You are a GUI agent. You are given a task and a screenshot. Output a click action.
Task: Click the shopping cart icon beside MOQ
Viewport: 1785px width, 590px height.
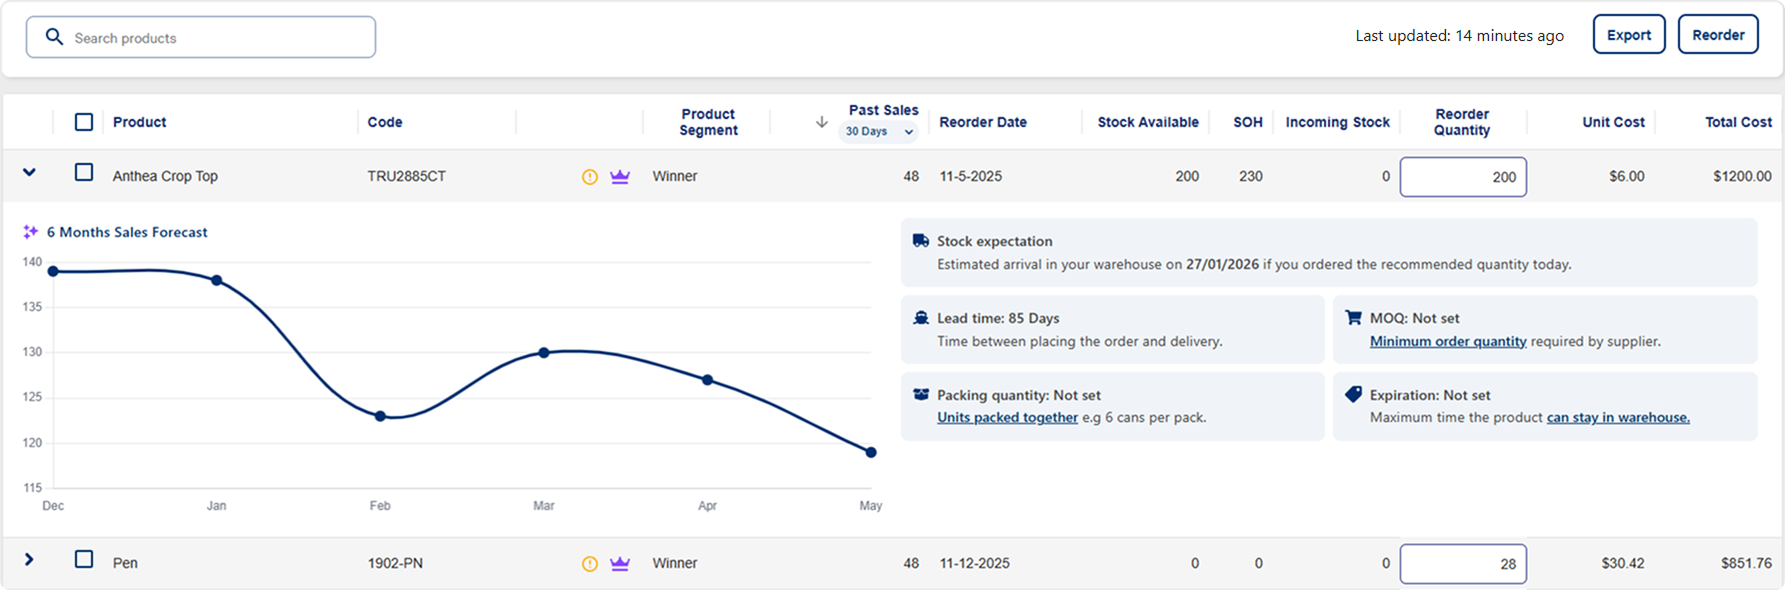(x=1354, y=318)
